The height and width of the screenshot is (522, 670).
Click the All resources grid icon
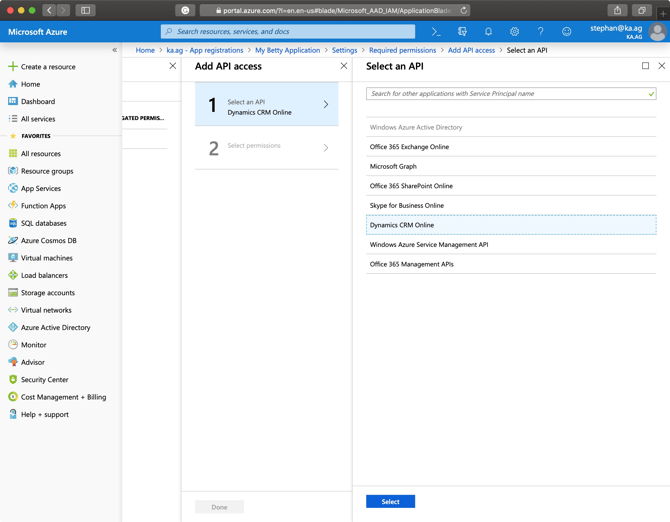[13, 153]
